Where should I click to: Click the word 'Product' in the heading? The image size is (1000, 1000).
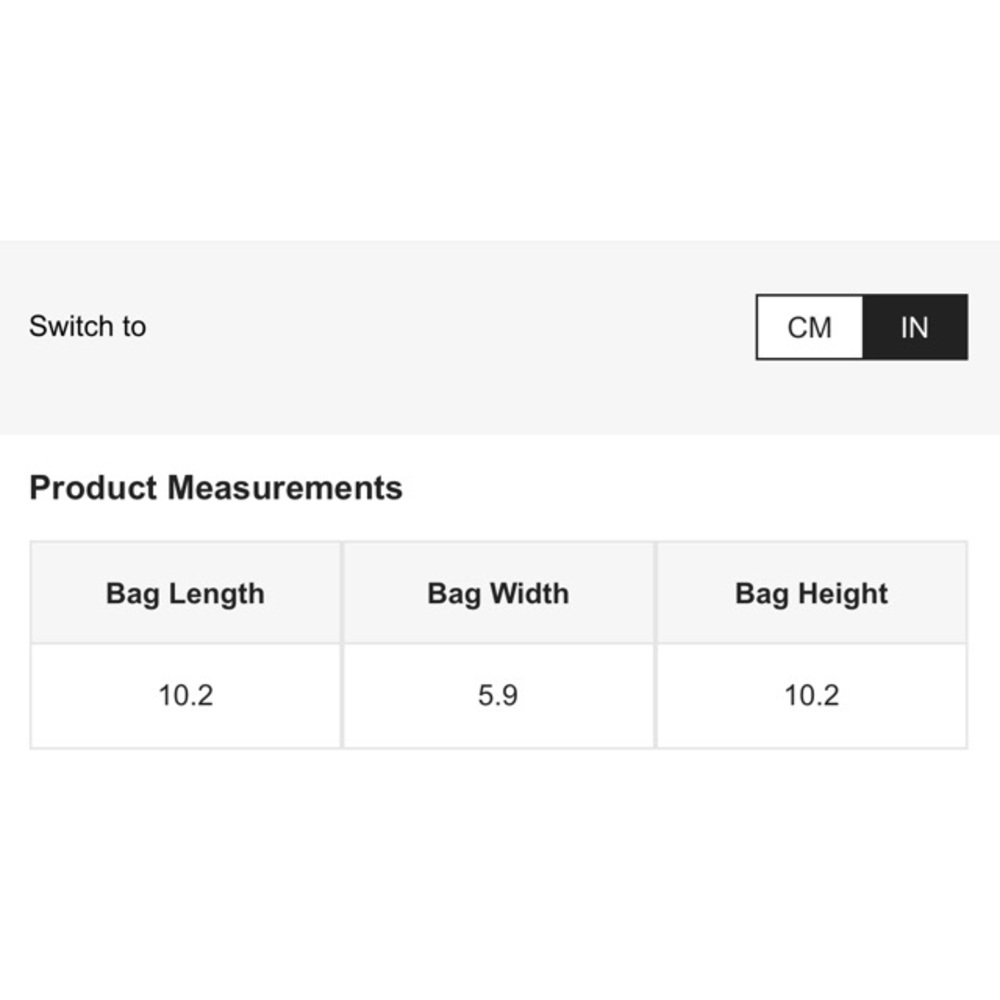(x=93, y=488)
